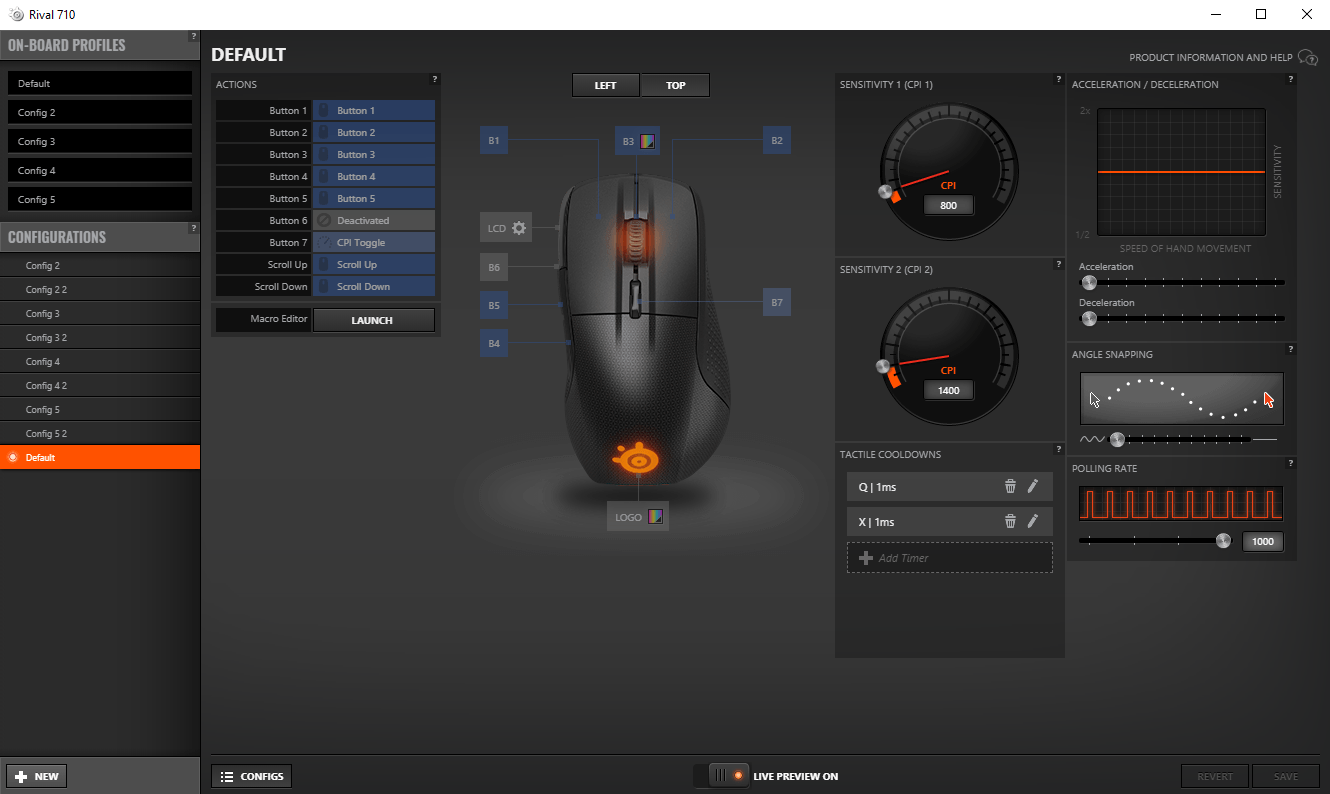Choose Config 2 2 in Configurations list
The width and height of the screenshot is (1330, 794).
click(x=100, y=289)
